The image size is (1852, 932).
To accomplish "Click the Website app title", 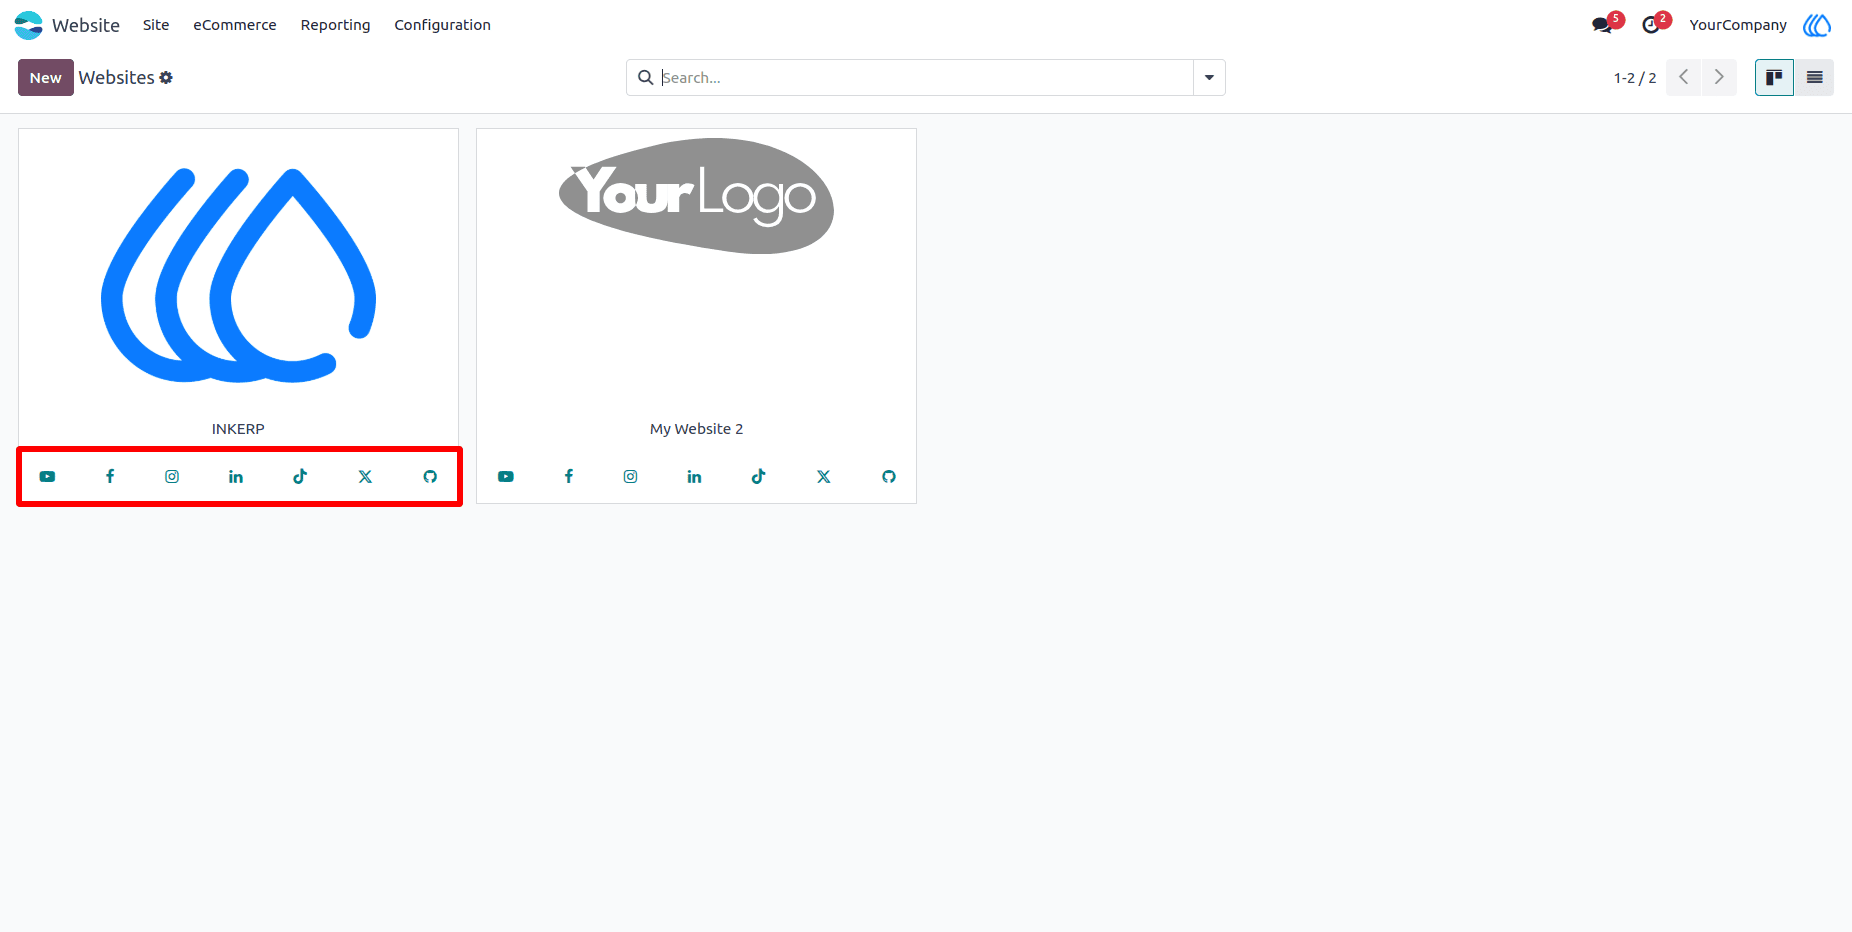I will (86, 25).
